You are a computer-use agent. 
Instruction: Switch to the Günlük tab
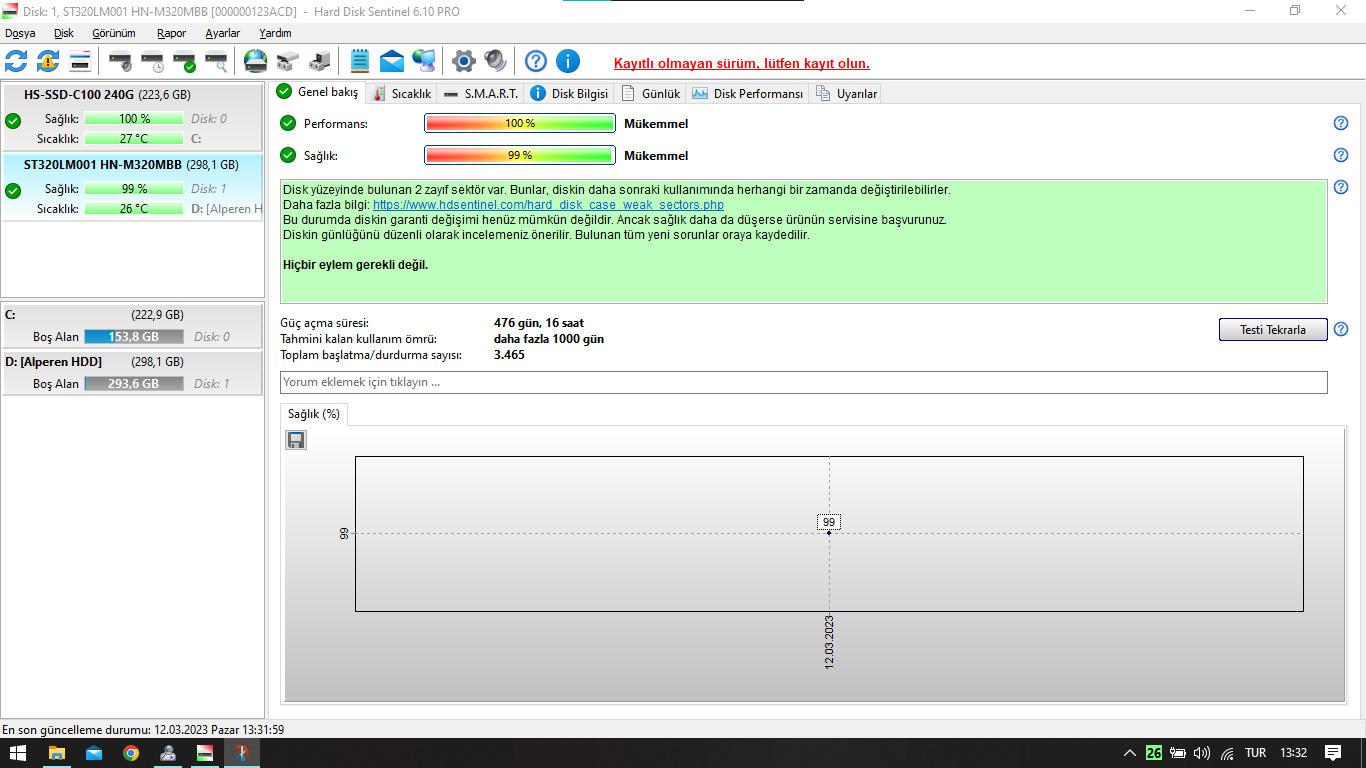[x=650, y=94]
